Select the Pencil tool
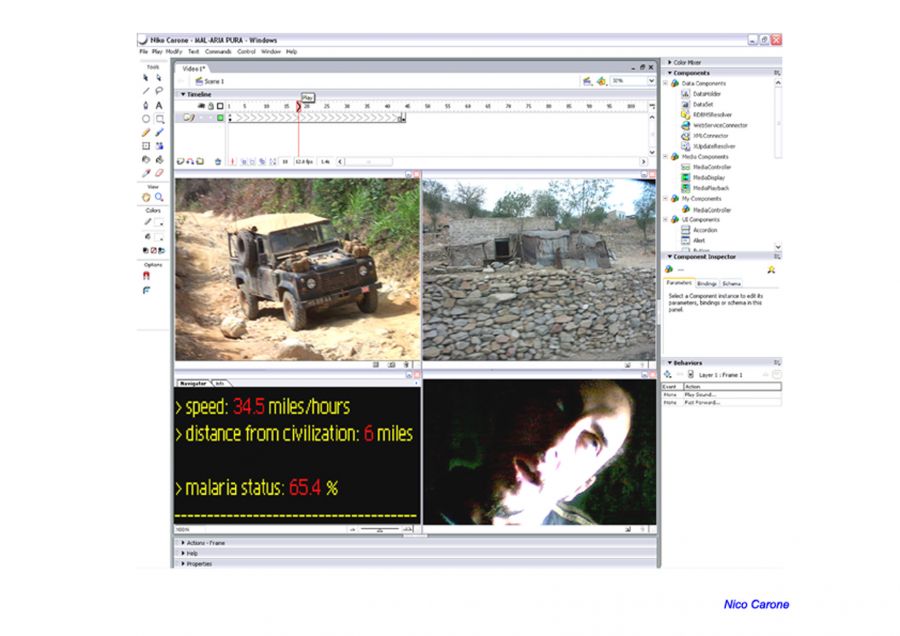The width and height of the screenshot is (900, 636). 146,133
